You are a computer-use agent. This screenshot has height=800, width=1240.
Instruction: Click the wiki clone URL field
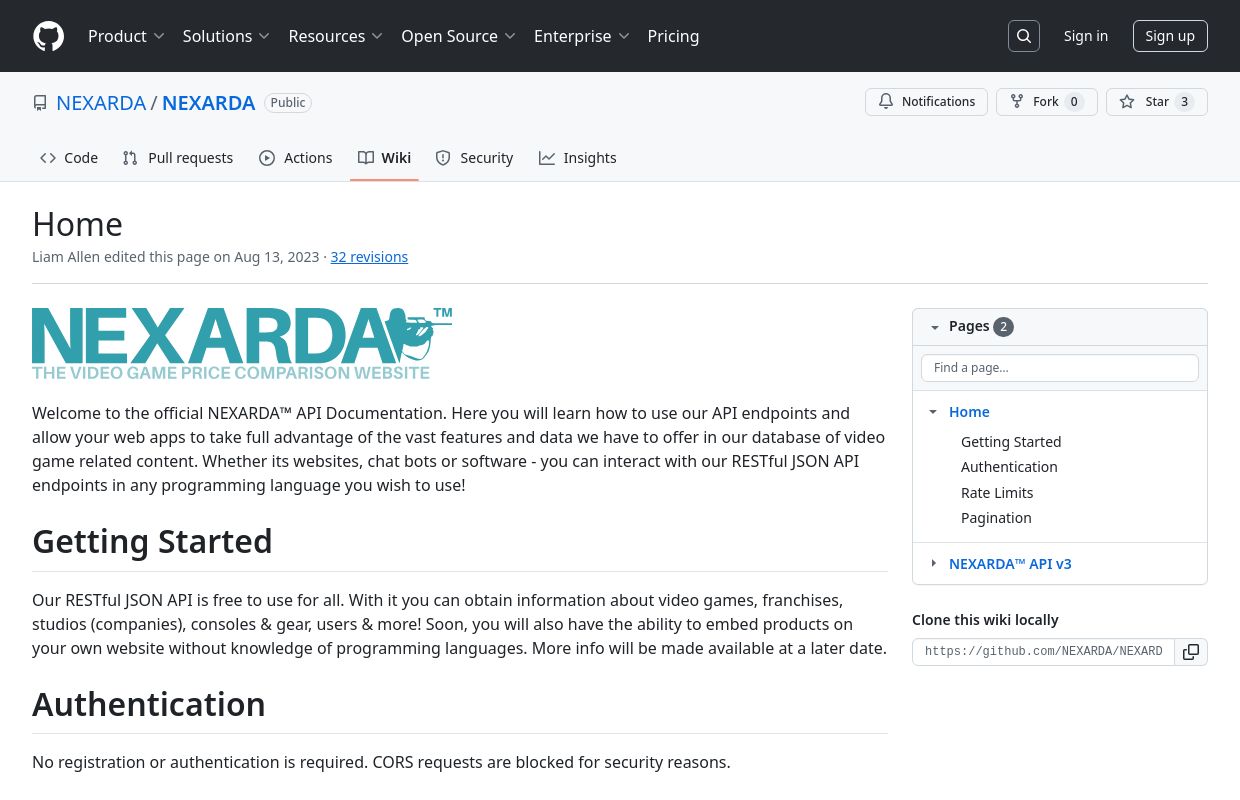[1043, 652]
